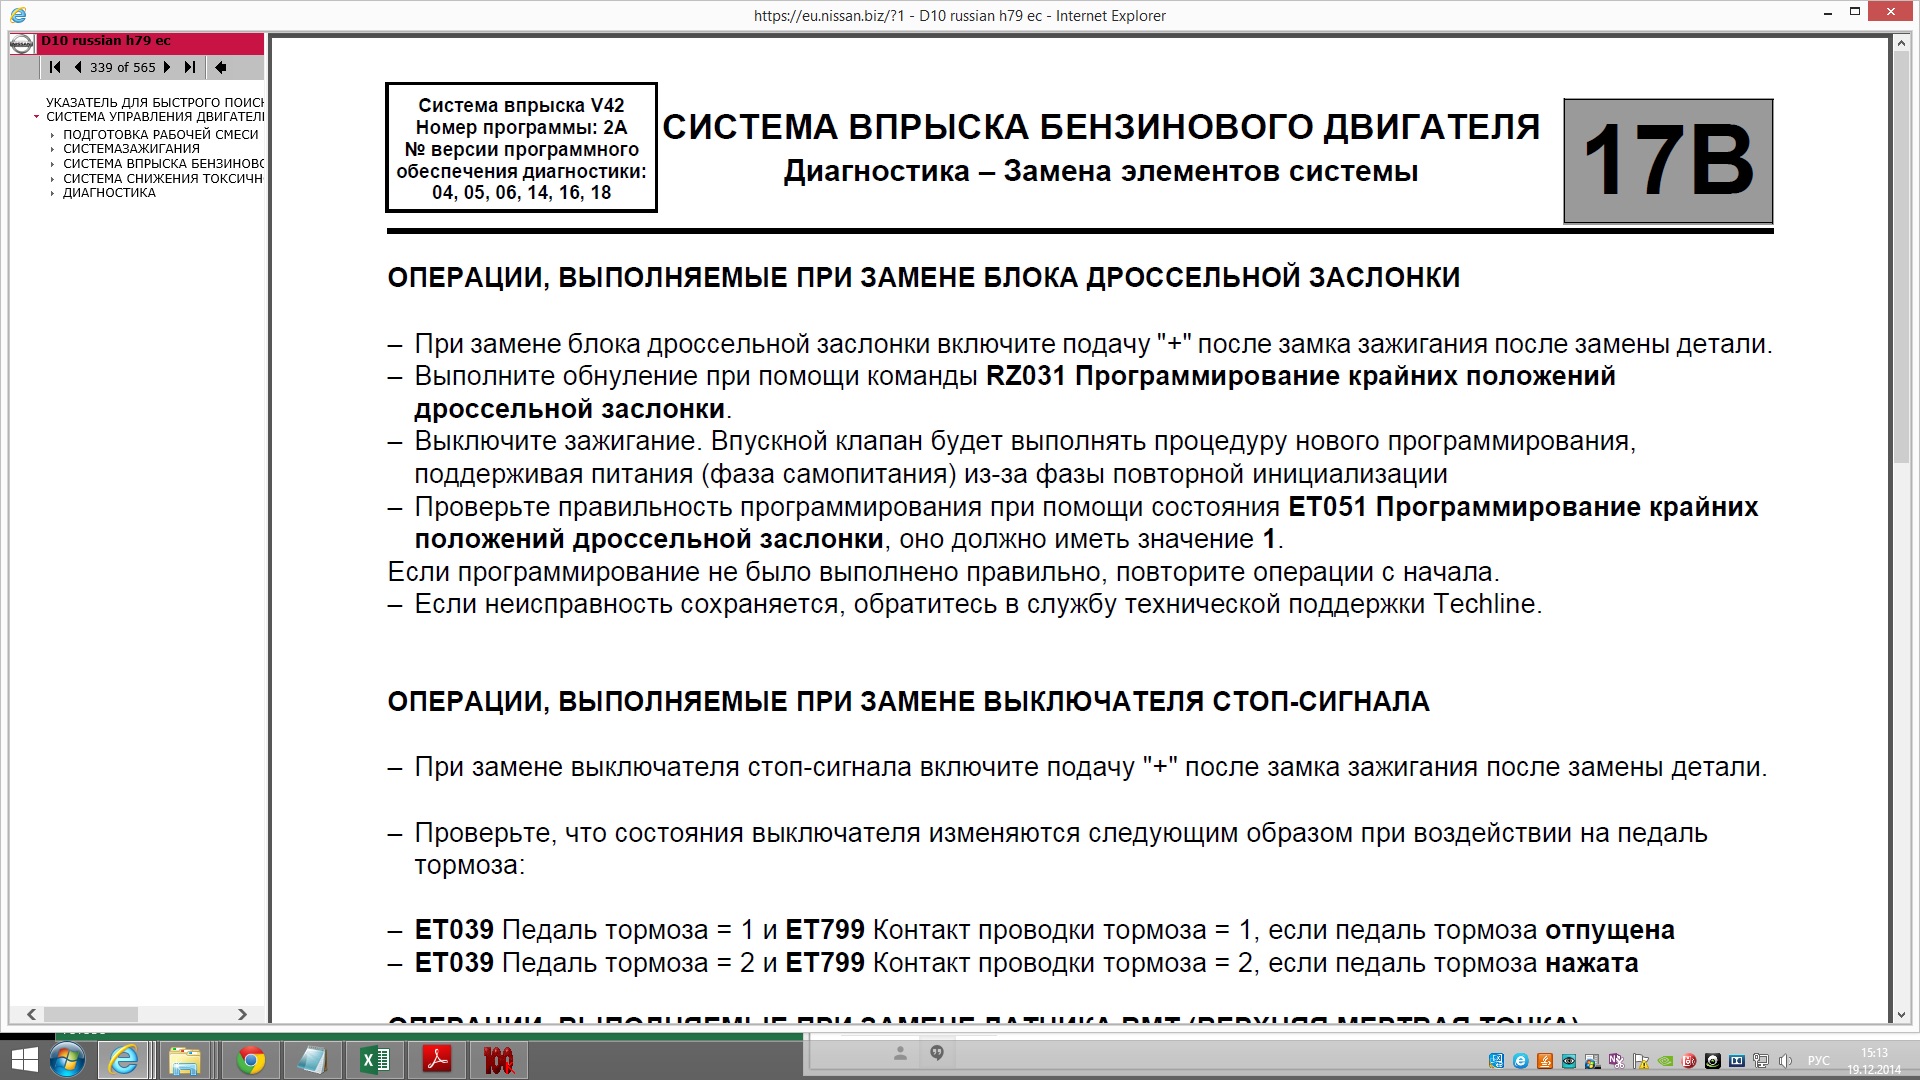
Task: Jump to the last page of the manual
Action: [189, 67]
